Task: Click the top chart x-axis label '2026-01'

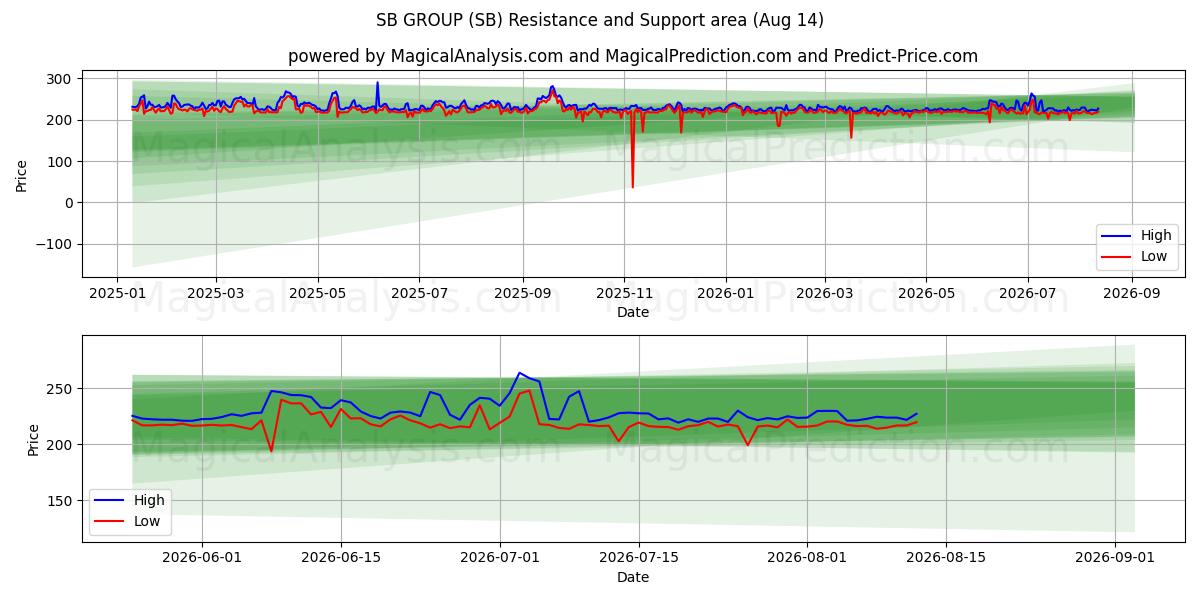Action: point(726,294)
